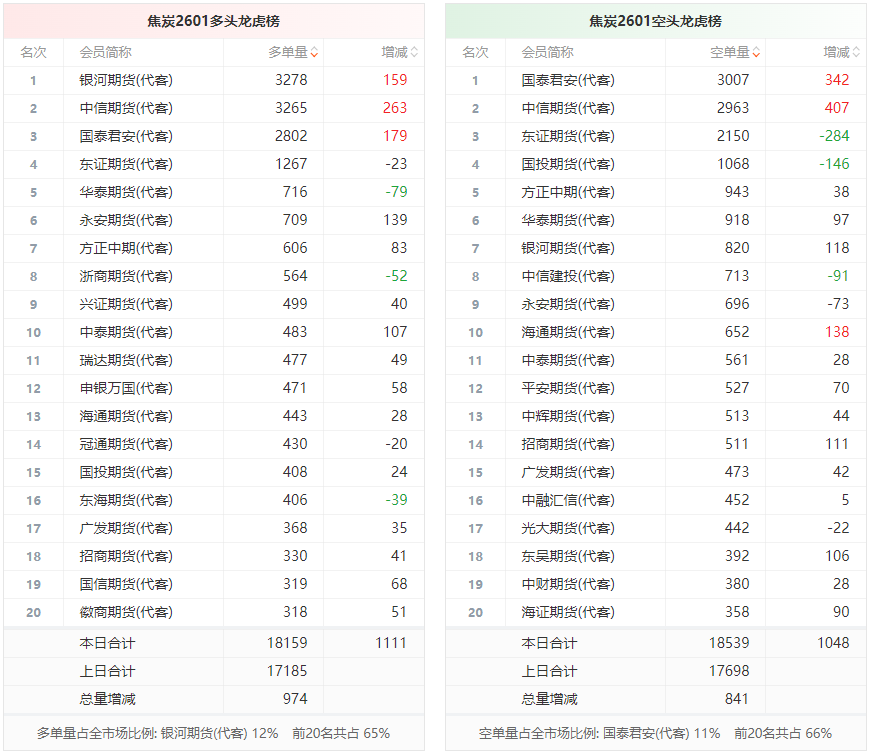Click 海通期货(代客) in long table
Screen dimensions: 870x754
126,416
